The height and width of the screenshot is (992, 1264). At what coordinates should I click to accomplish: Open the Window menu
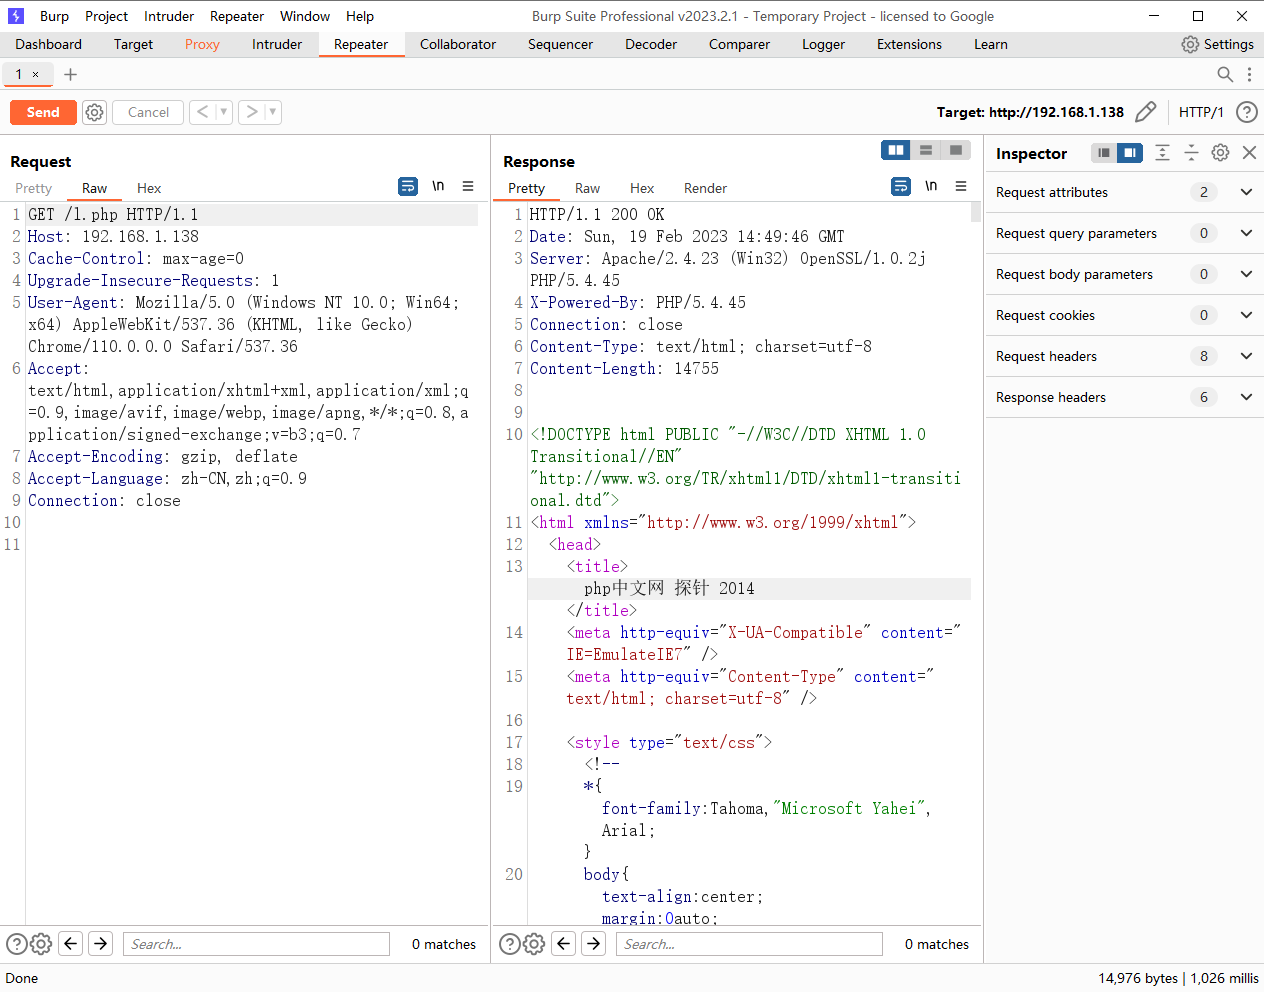[x=305, y=16]
